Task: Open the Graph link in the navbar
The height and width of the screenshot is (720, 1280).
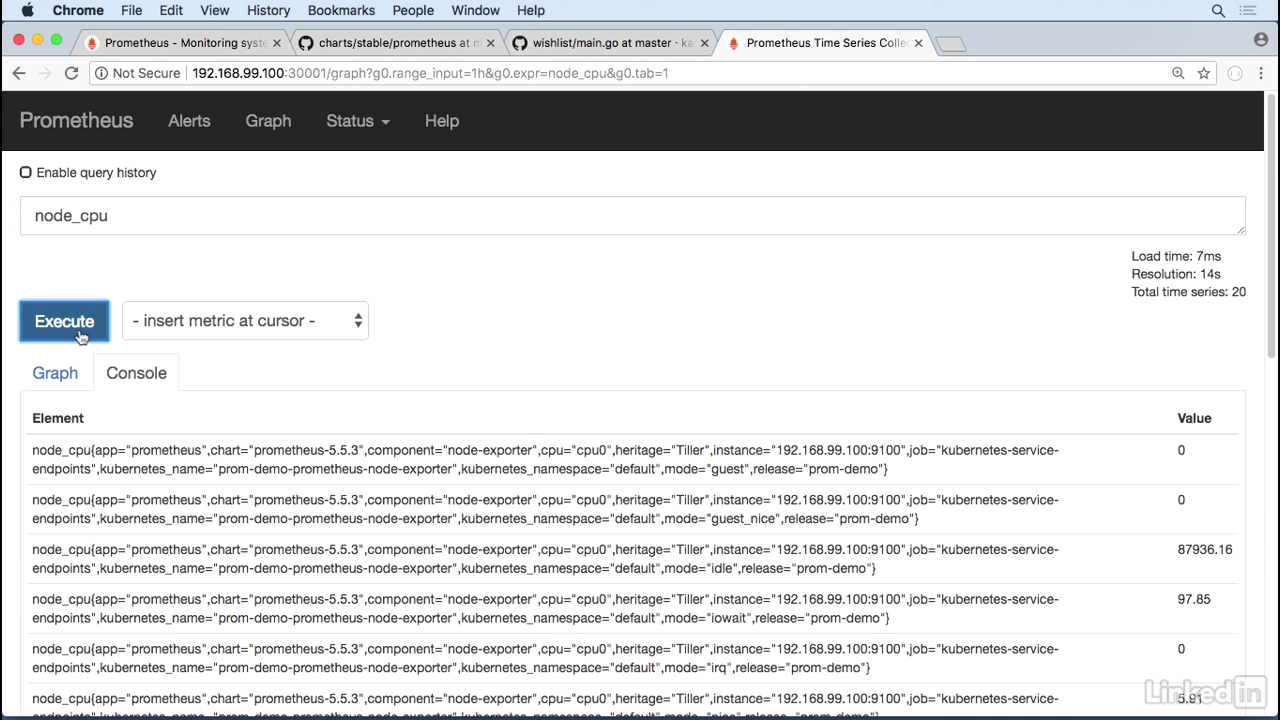Action: coord(268,121)
